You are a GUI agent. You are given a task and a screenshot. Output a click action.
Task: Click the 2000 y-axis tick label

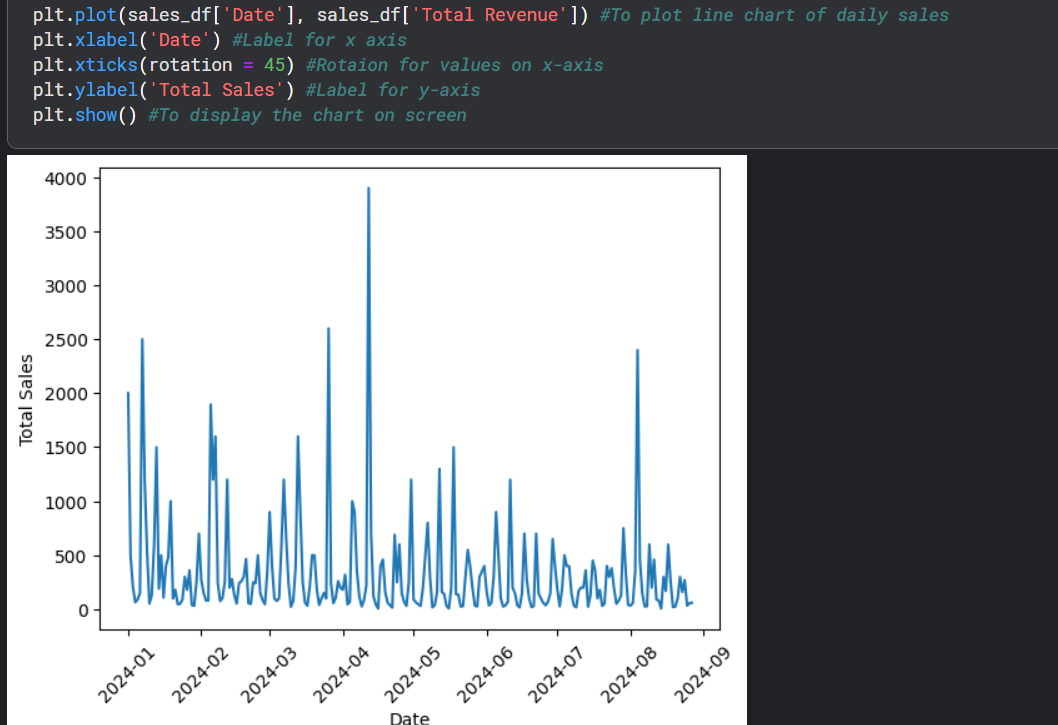[65, 394]
